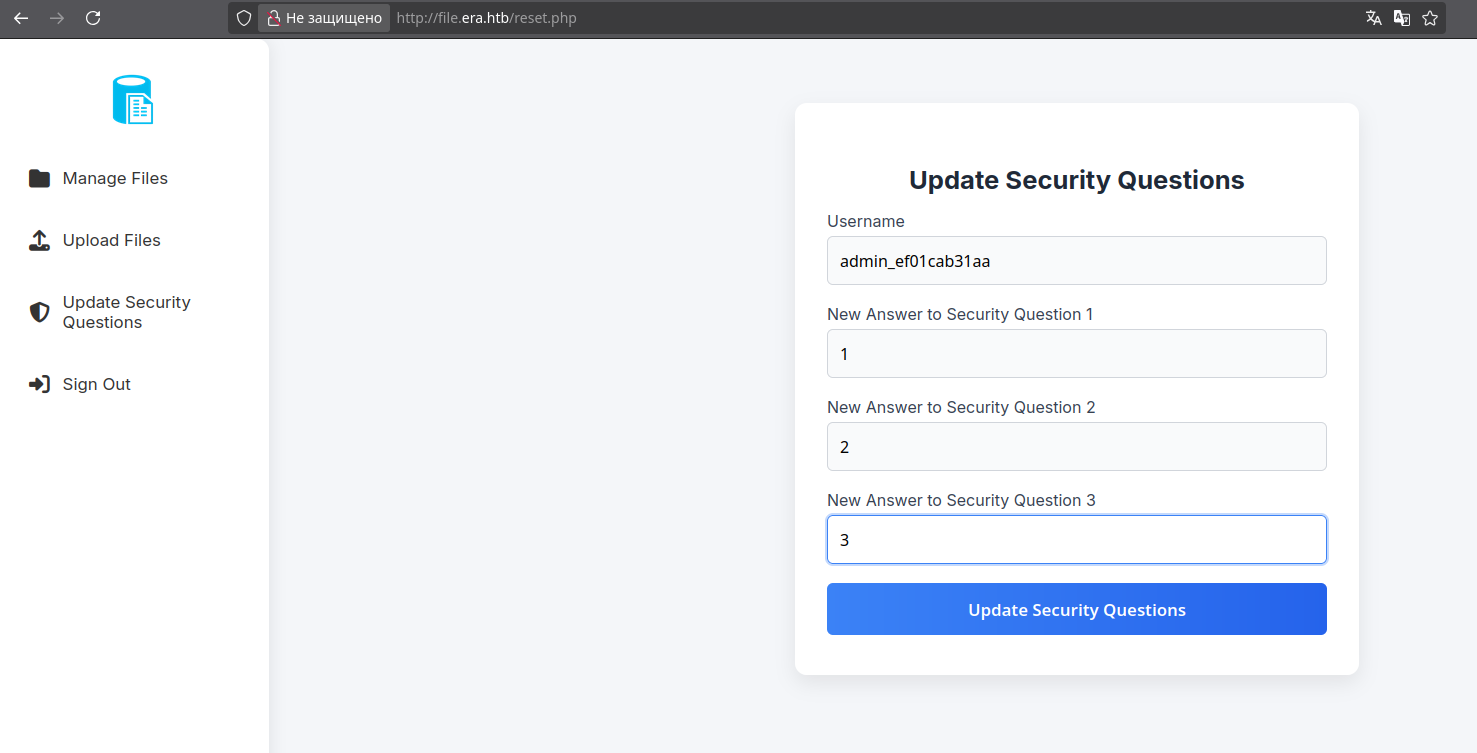Open the second translation icon in address bar
The image size is (1477, 753).
pos(1402,18)
